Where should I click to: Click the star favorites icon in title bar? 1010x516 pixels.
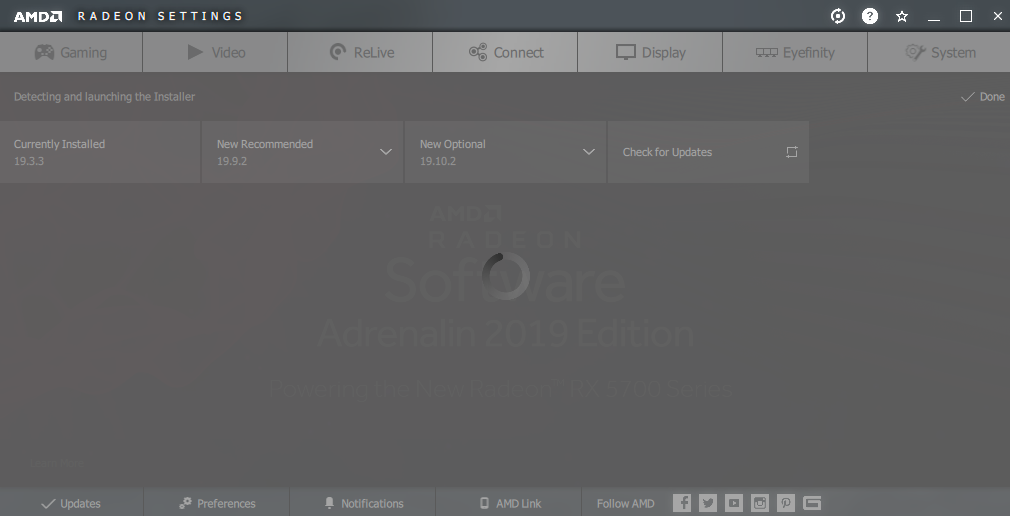tap(902, 17)
